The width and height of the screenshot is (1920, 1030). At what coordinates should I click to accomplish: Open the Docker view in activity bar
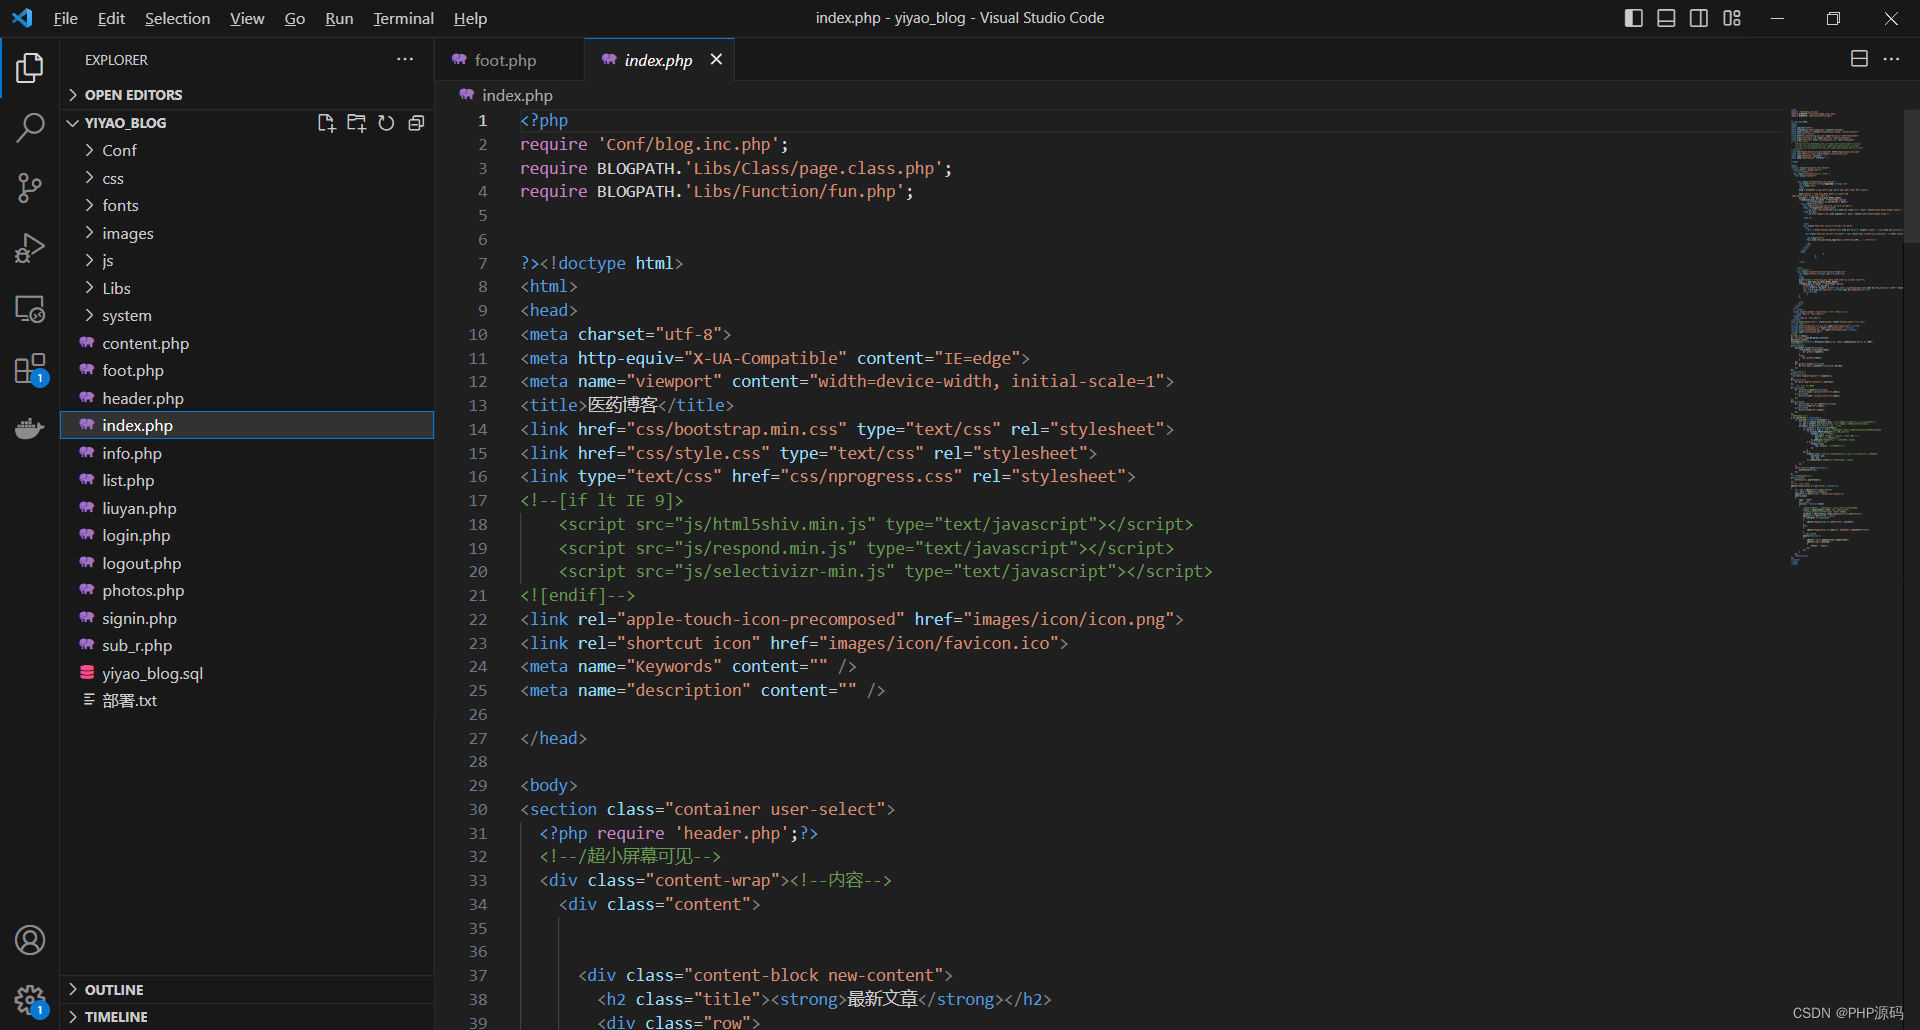click(30, 429)
